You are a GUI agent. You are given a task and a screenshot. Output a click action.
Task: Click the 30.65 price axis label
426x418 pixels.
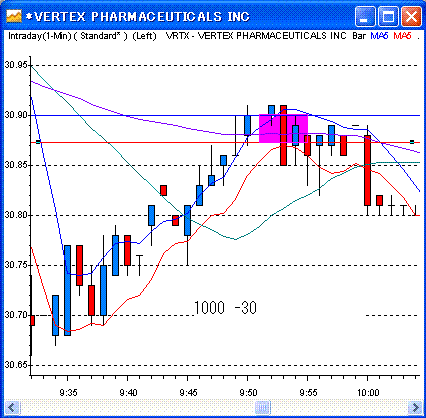click(x=16, y=365)
